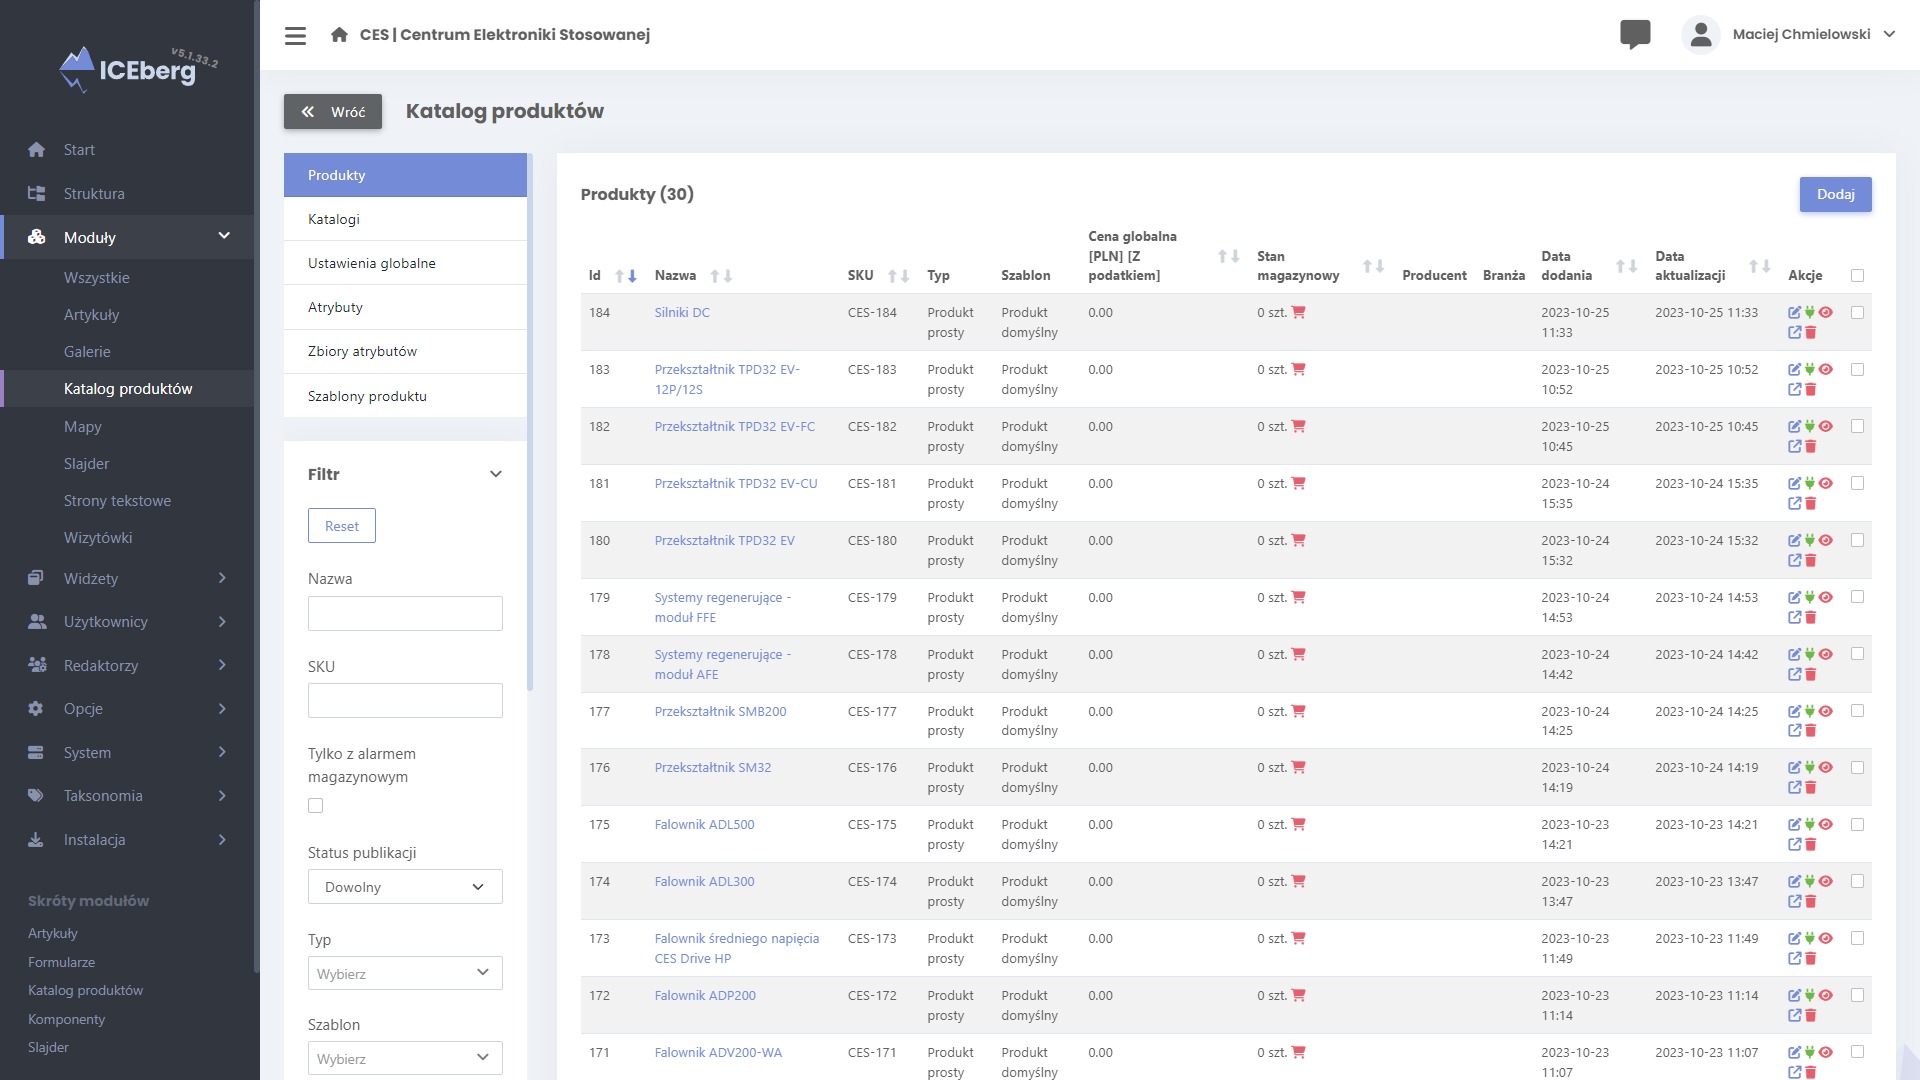Screen dimensions: 1920x1080
Task: Sort table by SKU column arrows
Action: [x=898, y=276]
